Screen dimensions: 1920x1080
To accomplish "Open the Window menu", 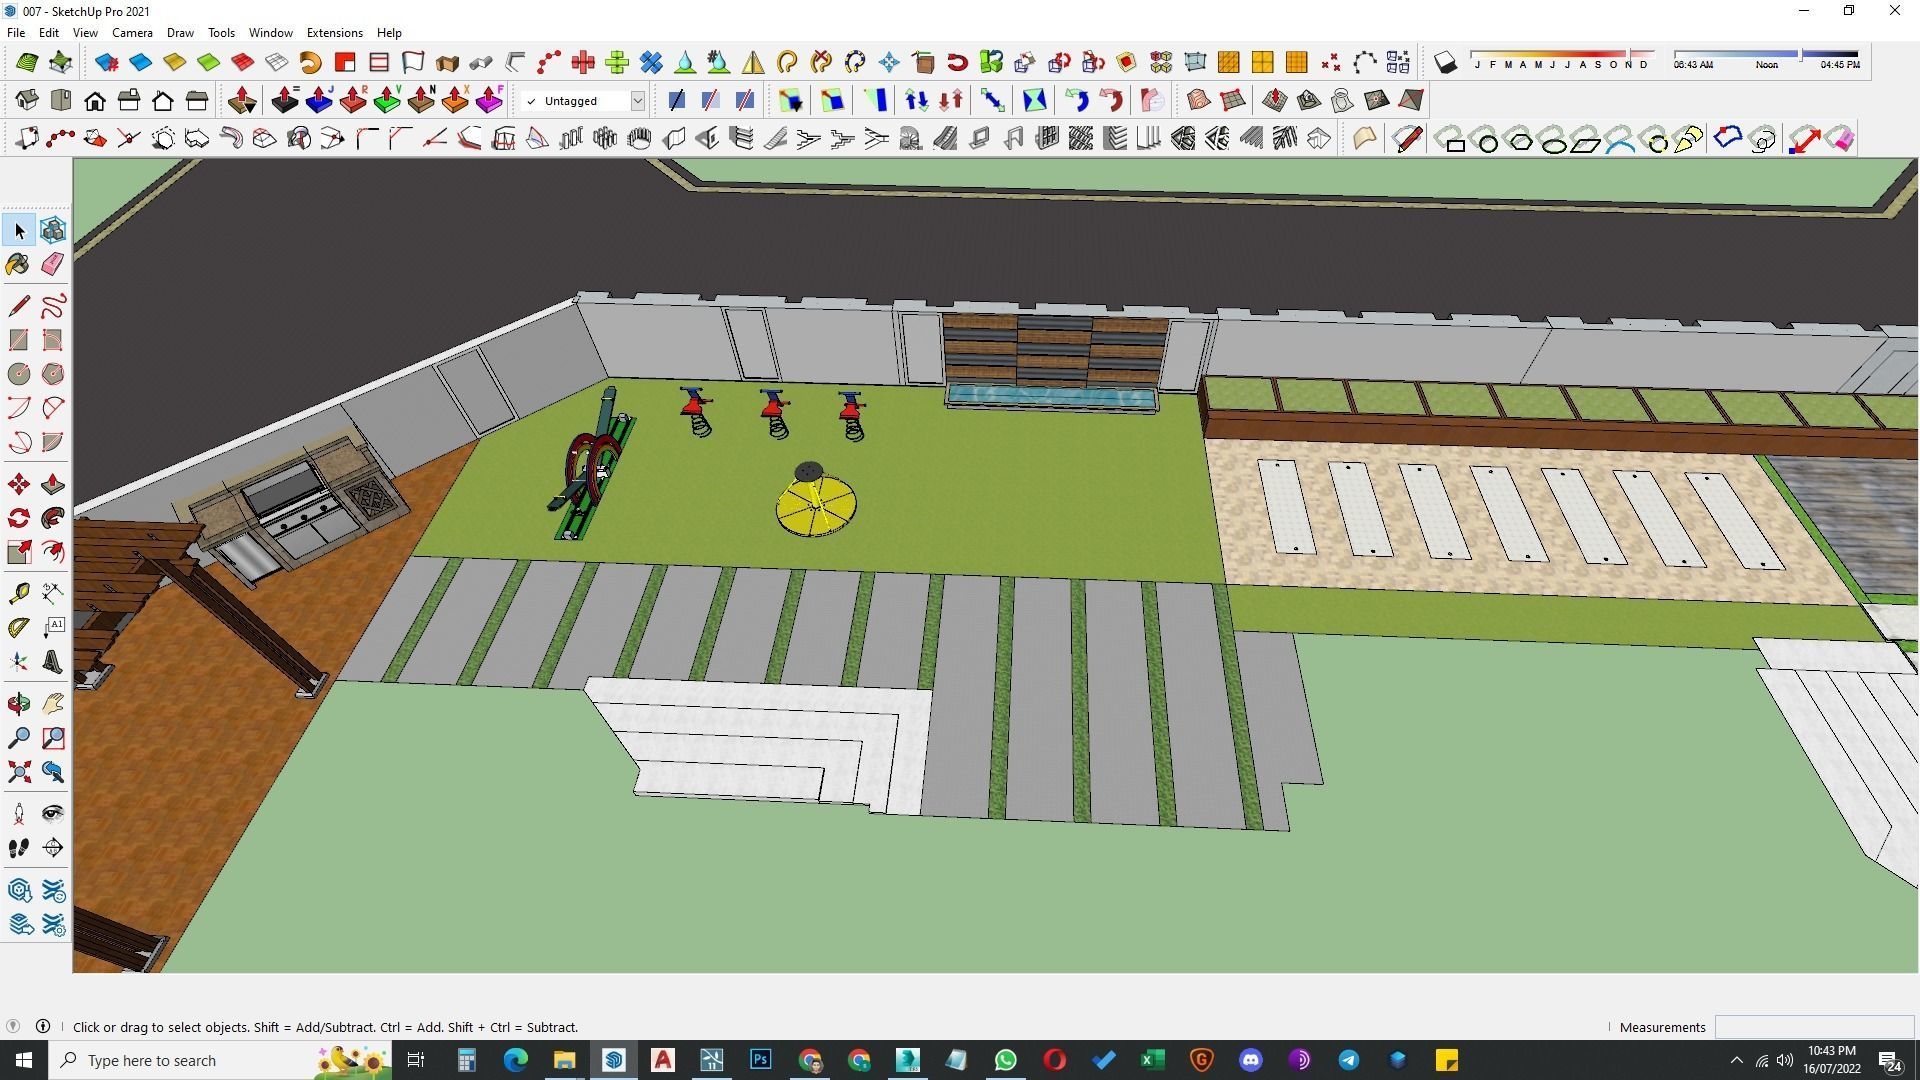I will pos(270,33).
